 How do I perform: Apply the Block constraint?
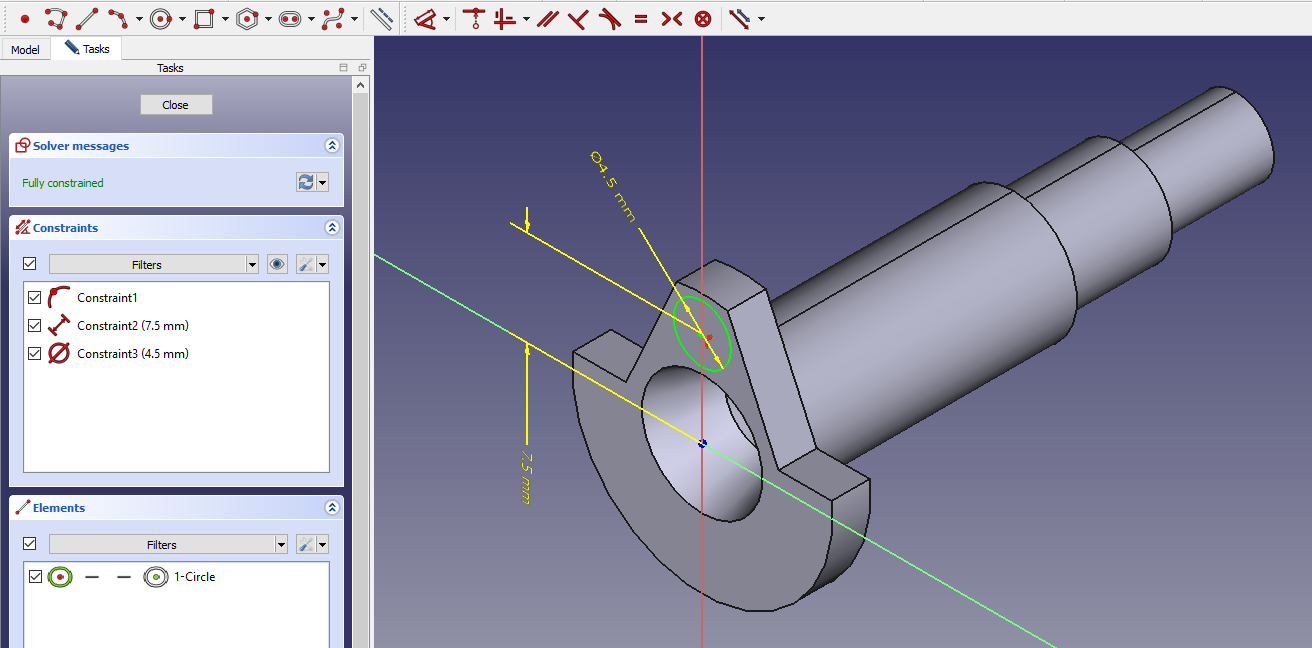click(x=703, y=18)
